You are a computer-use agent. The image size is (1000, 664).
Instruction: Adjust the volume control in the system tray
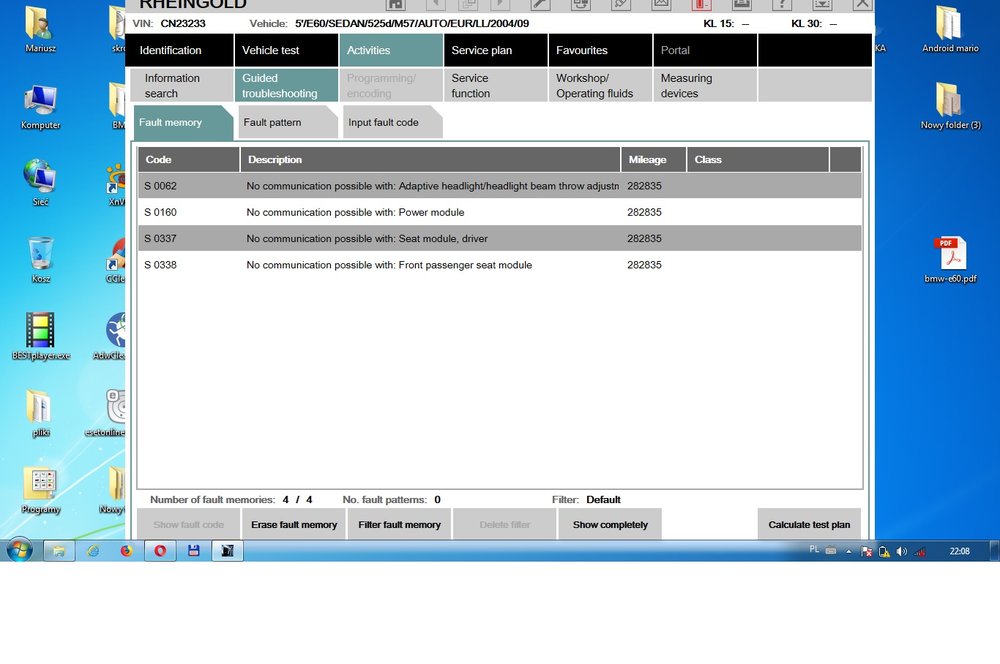pos(901,550)
